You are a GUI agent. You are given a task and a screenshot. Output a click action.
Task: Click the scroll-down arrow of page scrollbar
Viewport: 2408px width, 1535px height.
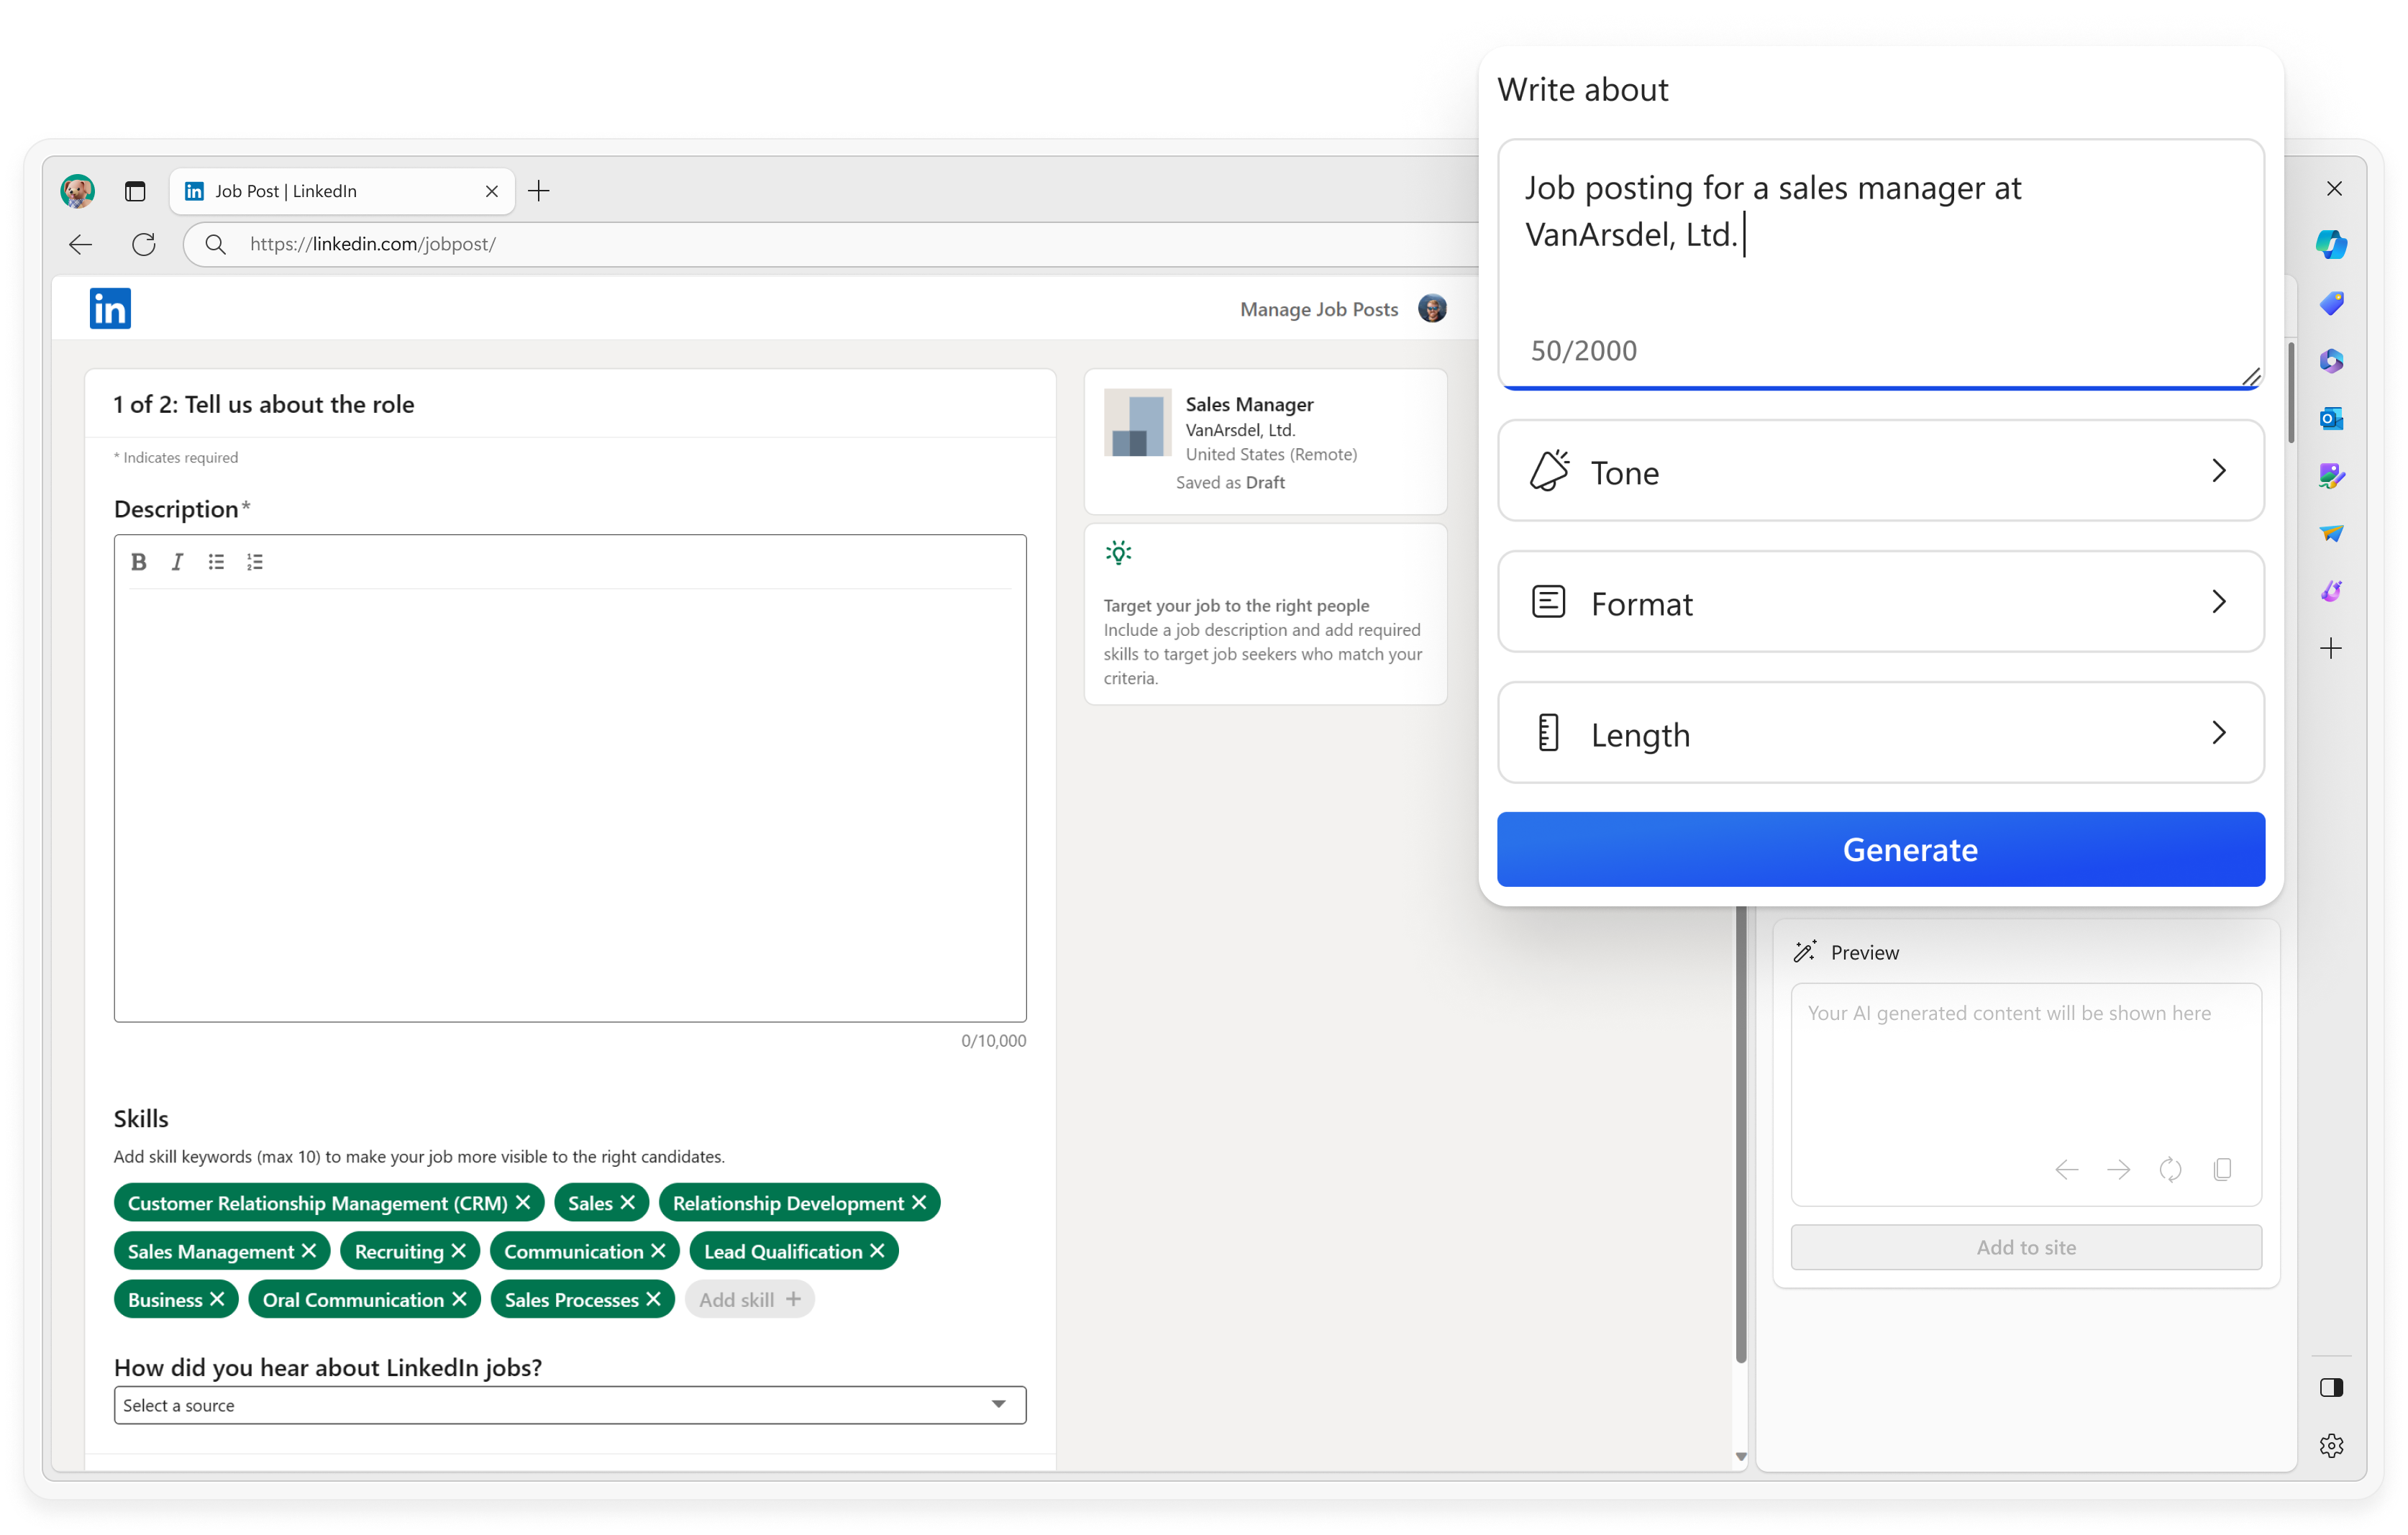(1740, 1457)
